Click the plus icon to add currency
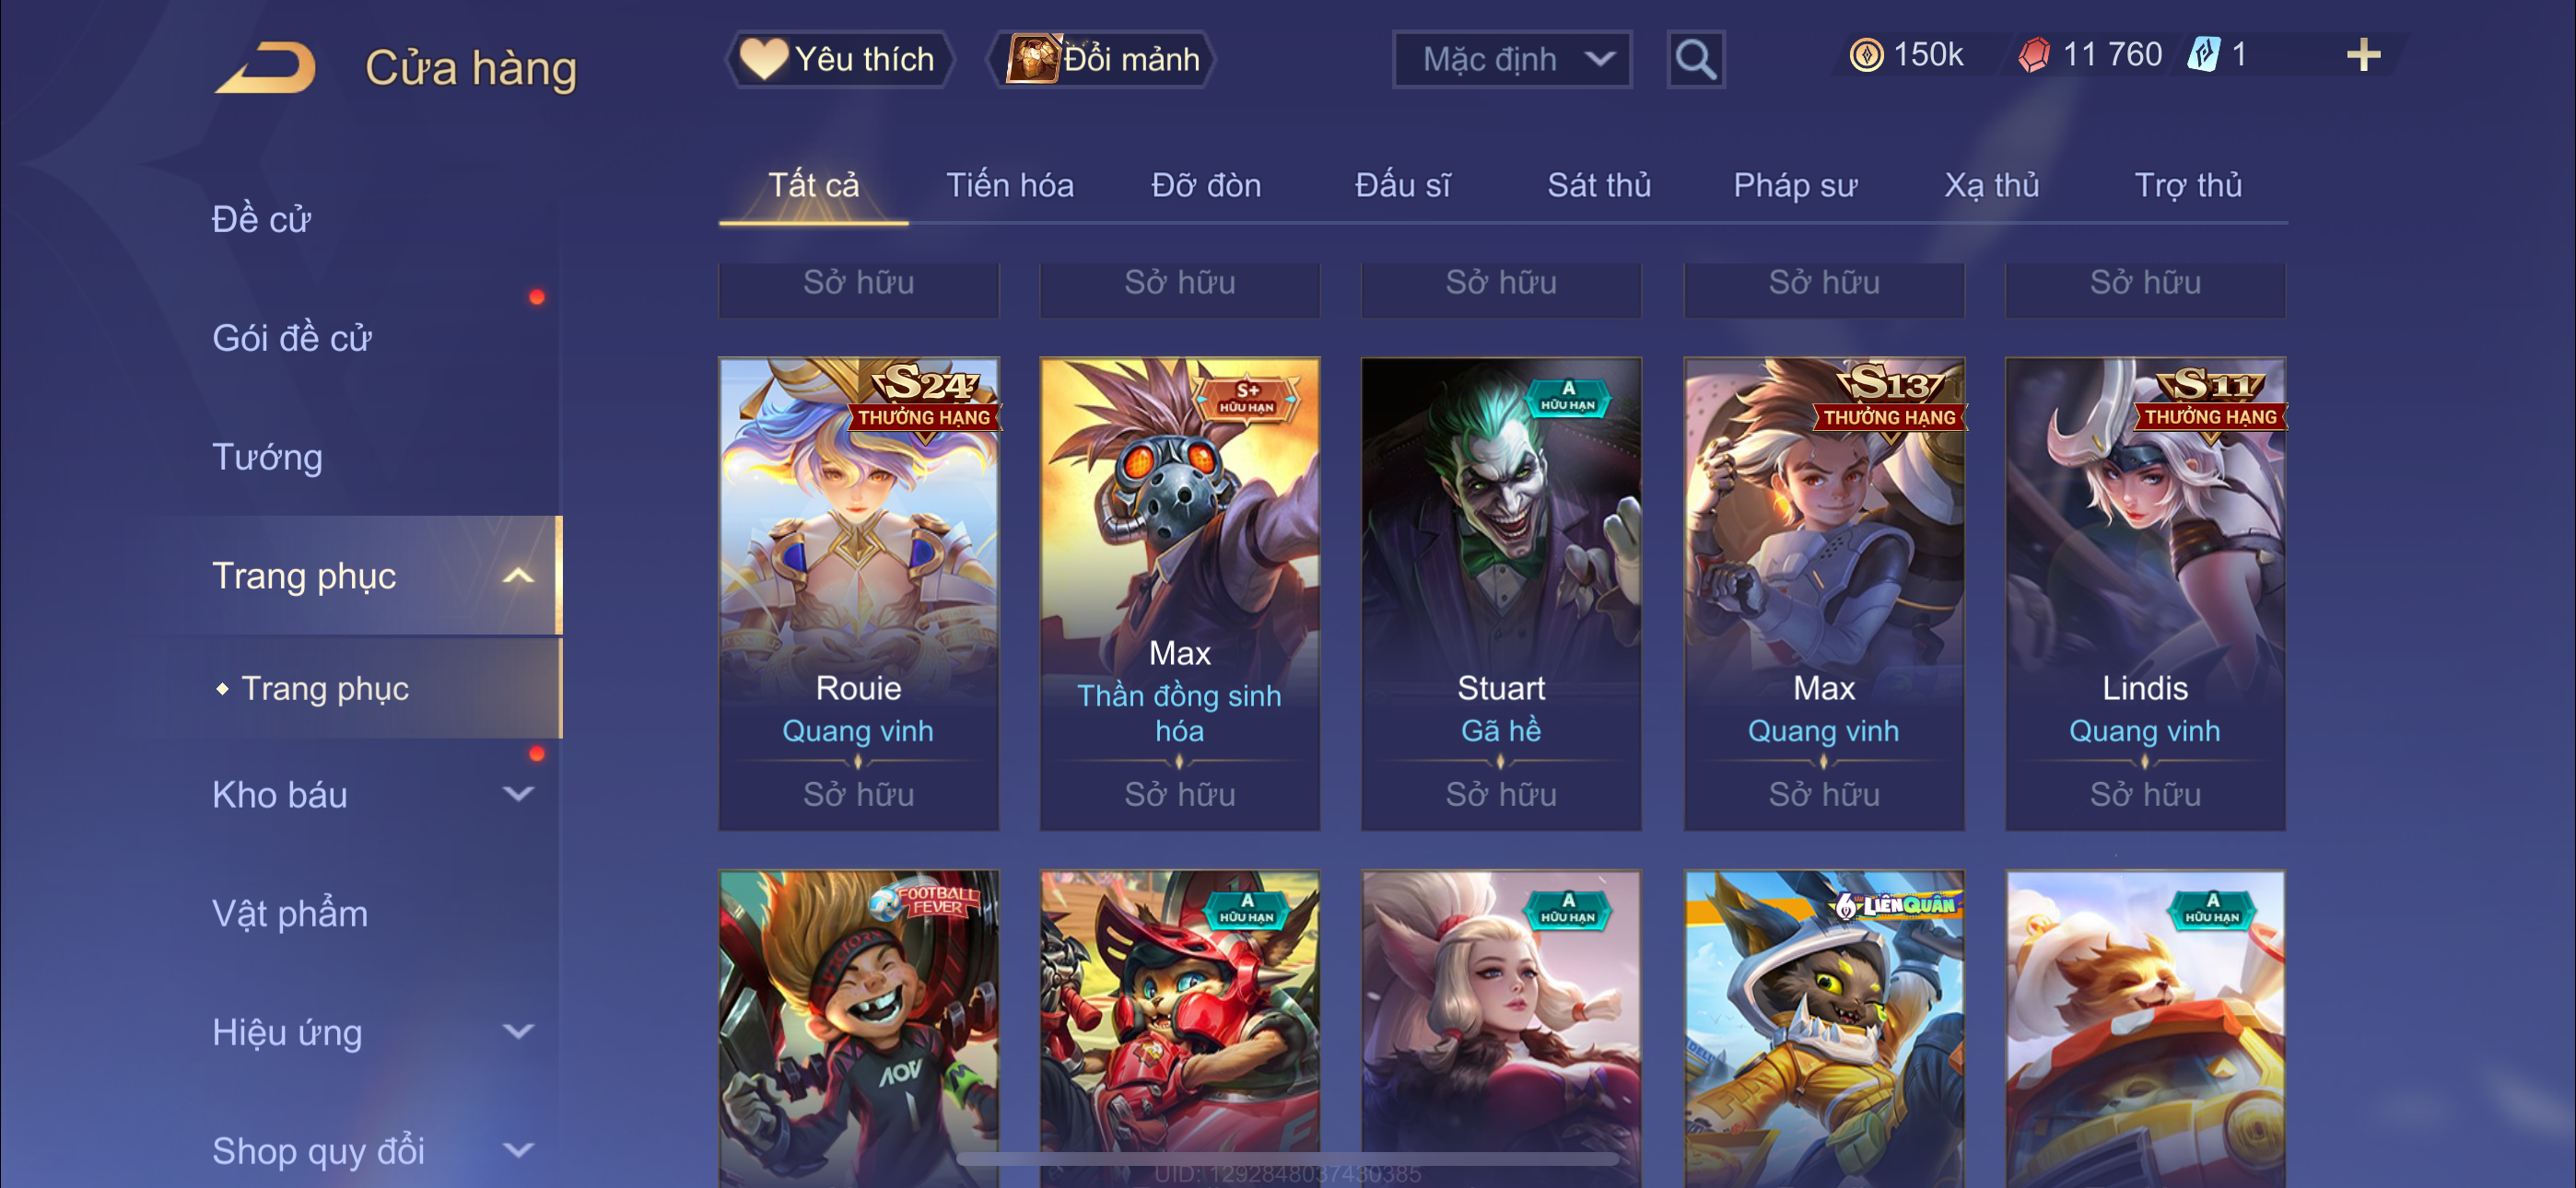The height and width of the screenshot is (1188, 2576). pyautogui.click(x=2363, y=55)
